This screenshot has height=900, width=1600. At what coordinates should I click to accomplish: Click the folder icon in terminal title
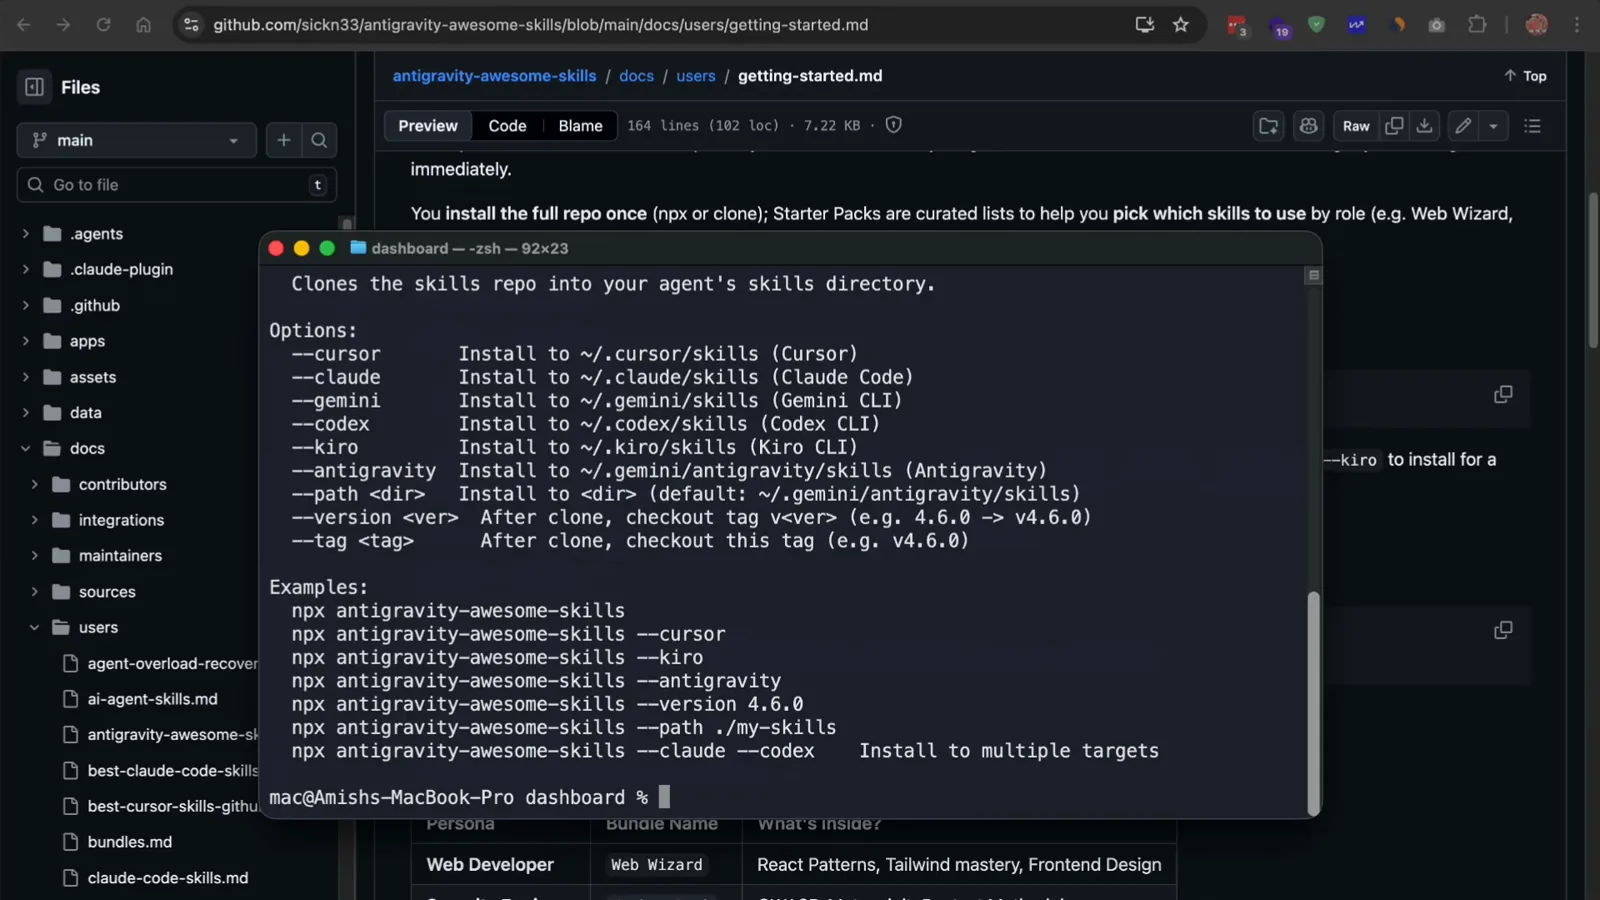tap(358, 247)
